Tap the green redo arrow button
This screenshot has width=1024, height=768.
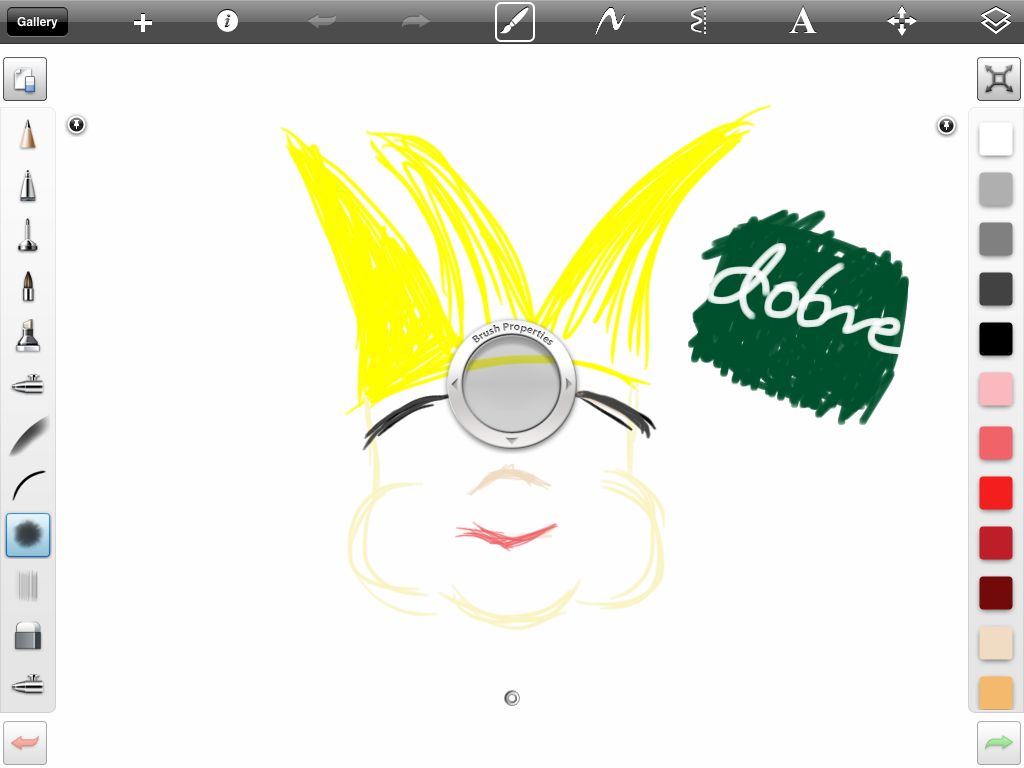pos(999,743)
